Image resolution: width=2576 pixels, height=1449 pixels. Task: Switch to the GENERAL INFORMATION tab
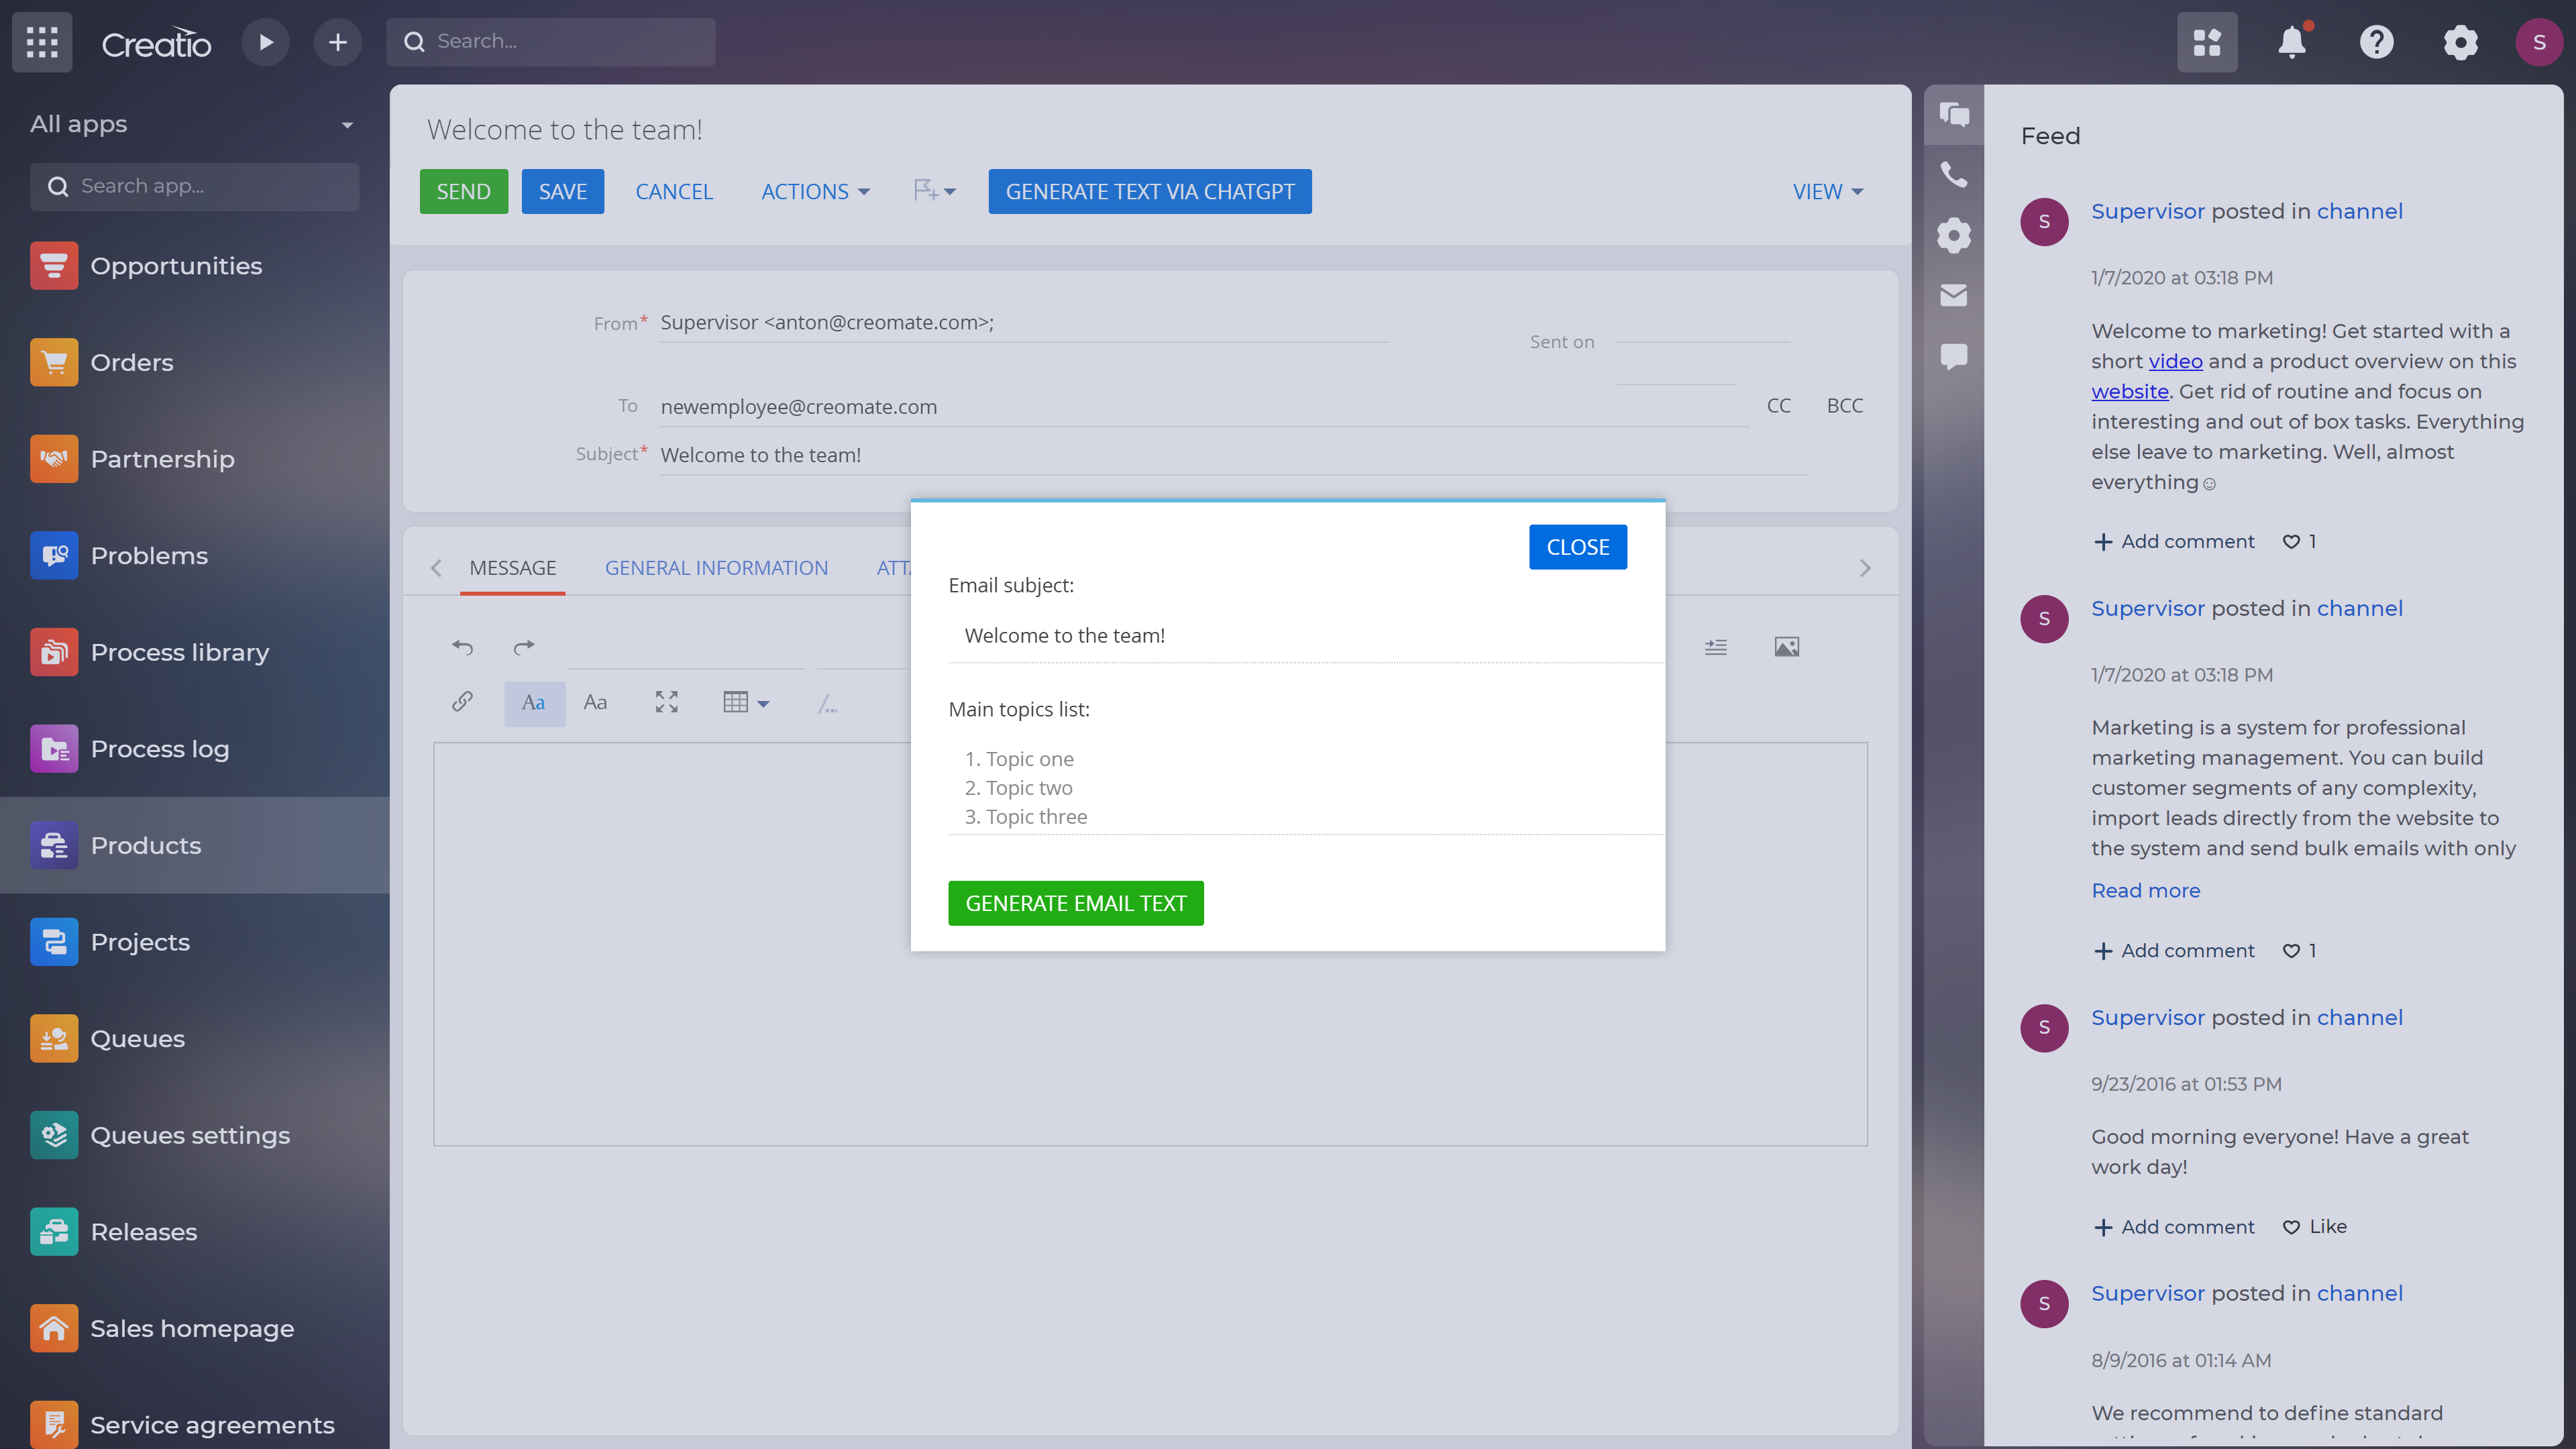[x=716, y=568]
